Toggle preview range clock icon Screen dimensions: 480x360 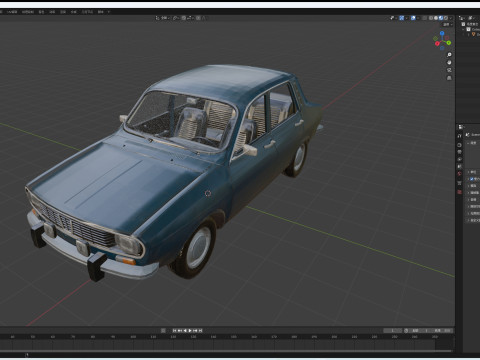pyautogui.click(x=406, y=331)
